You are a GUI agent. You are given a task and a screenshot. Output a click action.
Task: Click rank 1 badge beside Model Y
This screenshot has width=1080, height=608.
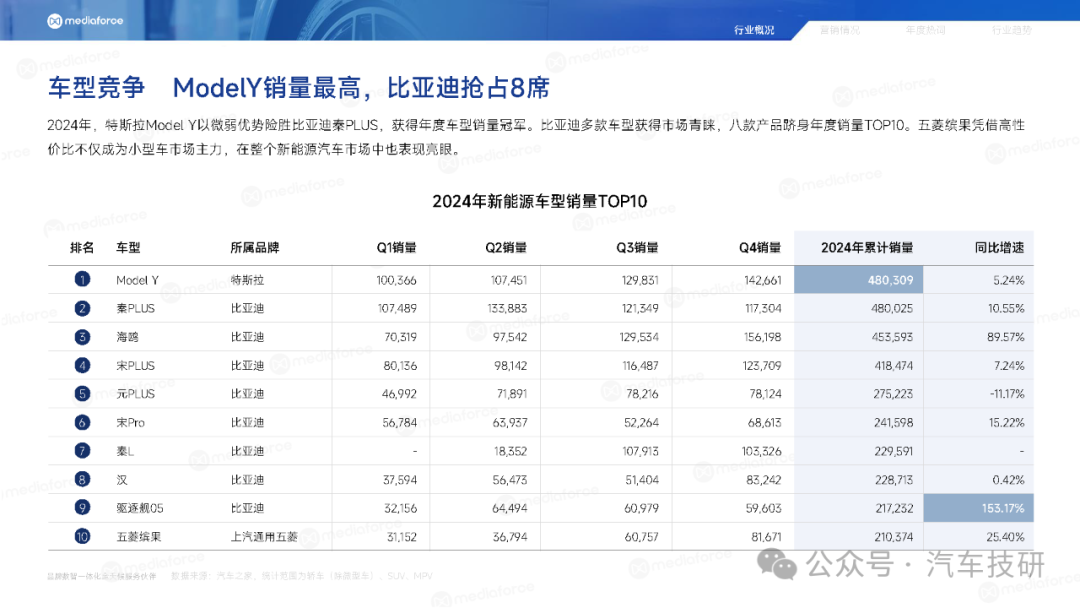tap(82, 280)
